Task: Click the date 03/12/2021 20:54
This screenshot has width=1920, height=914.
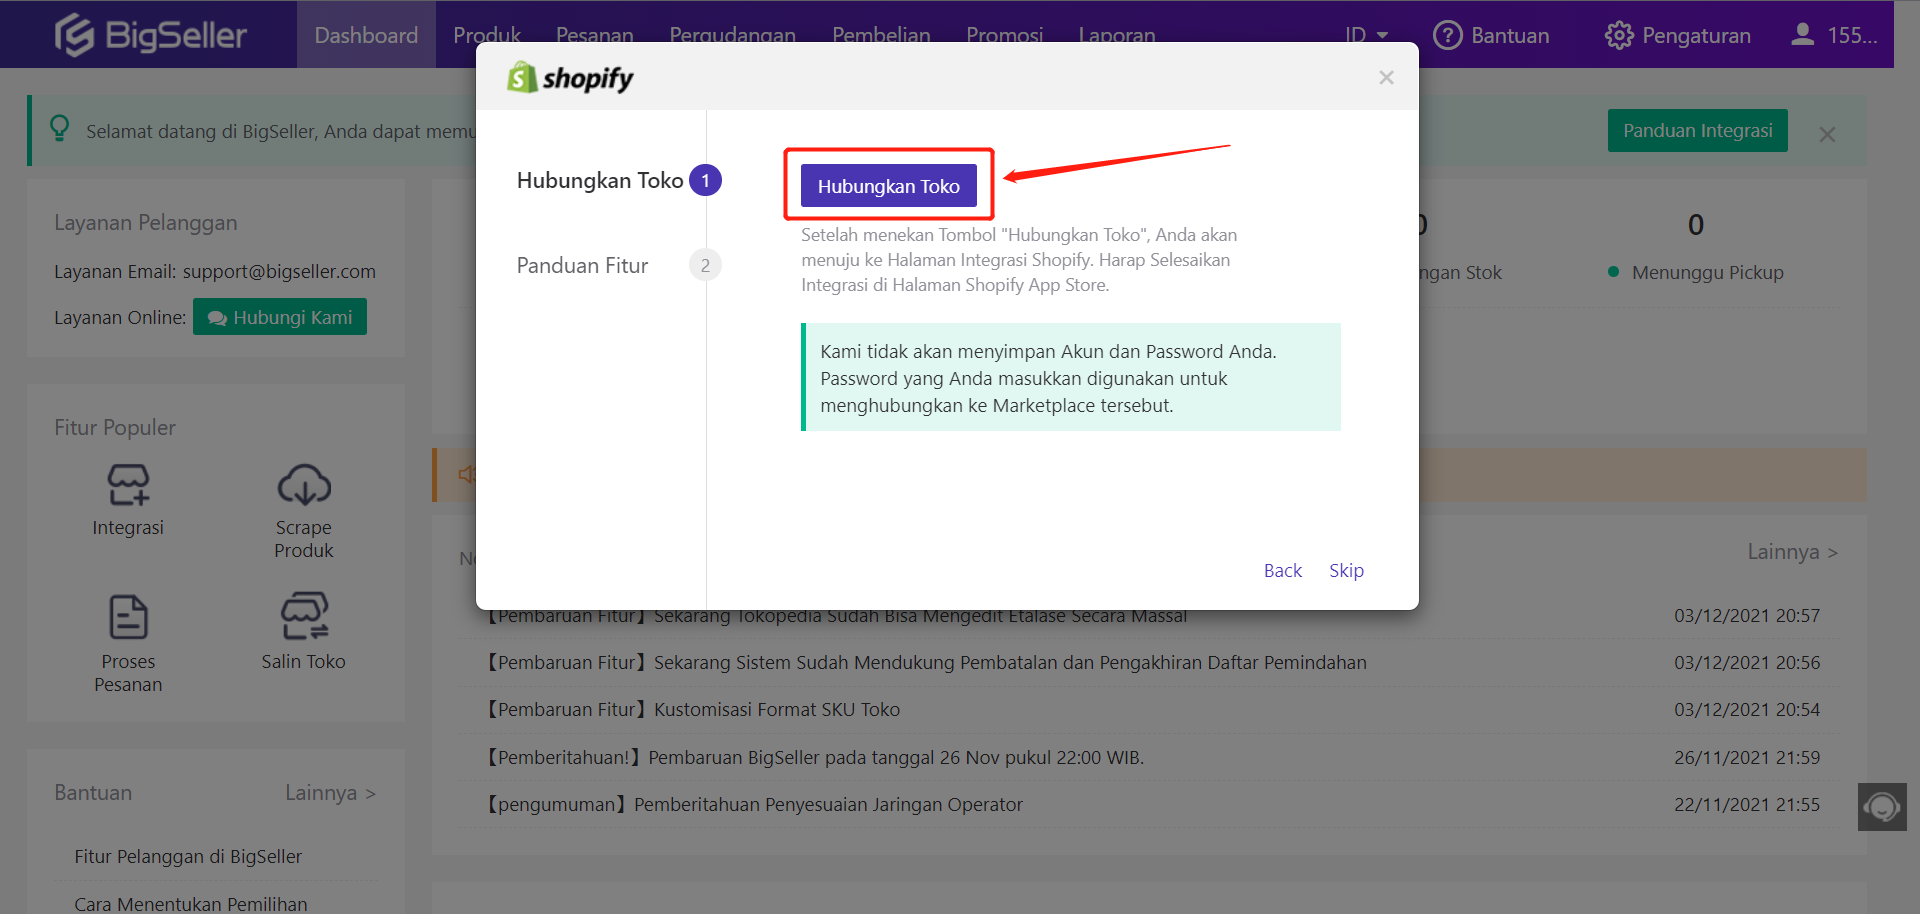Action: (x=1747, y=710)
